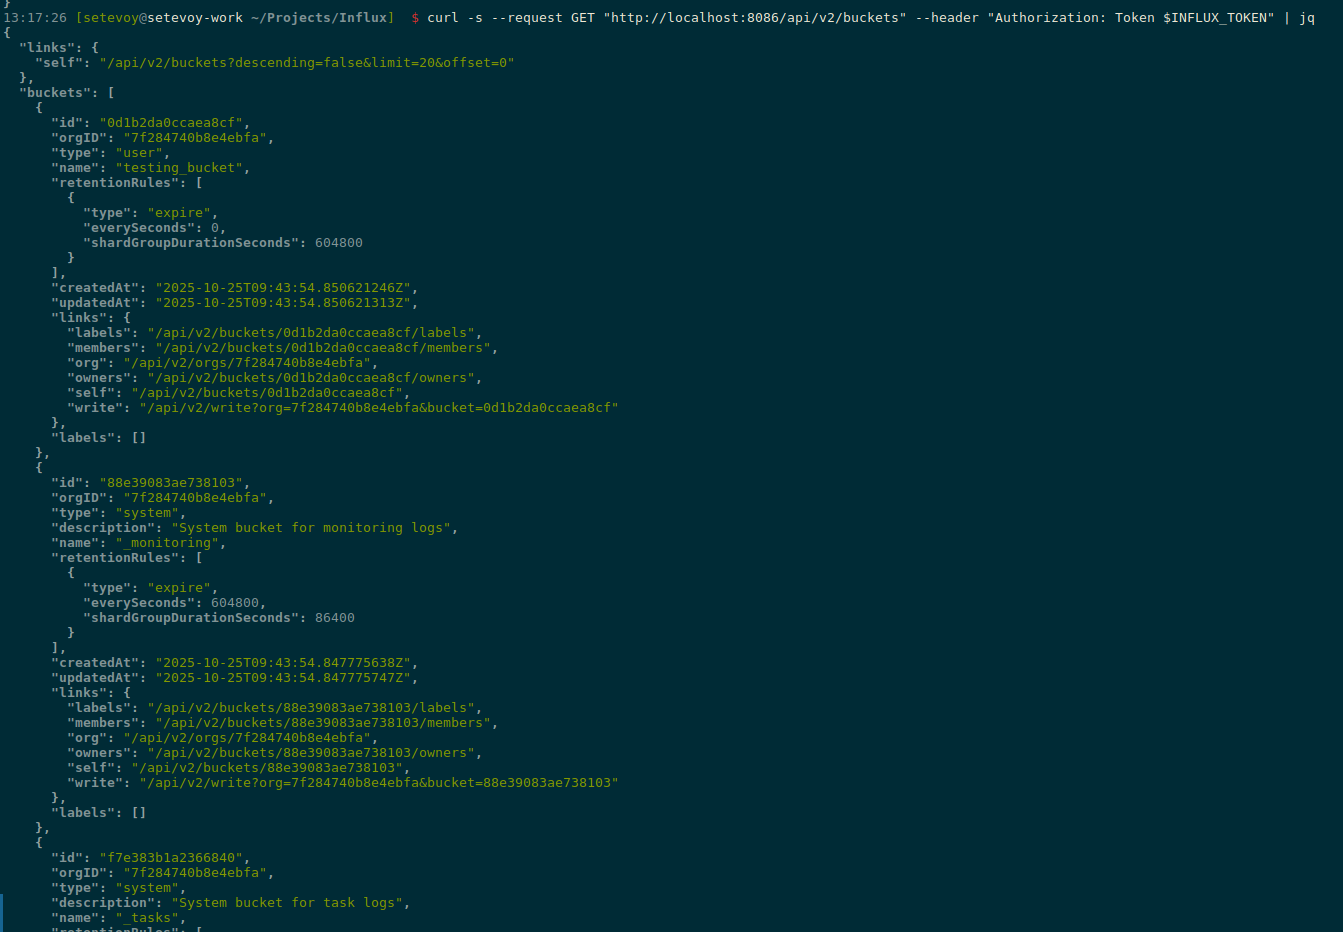Open the top-level self link with descending=false

306,63
